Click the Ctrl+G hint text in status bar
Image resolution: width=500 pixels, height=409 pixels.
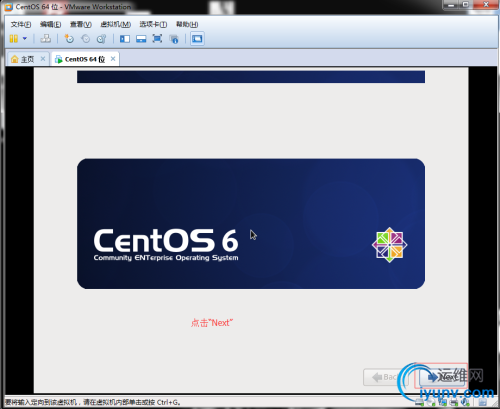(169, 402)
